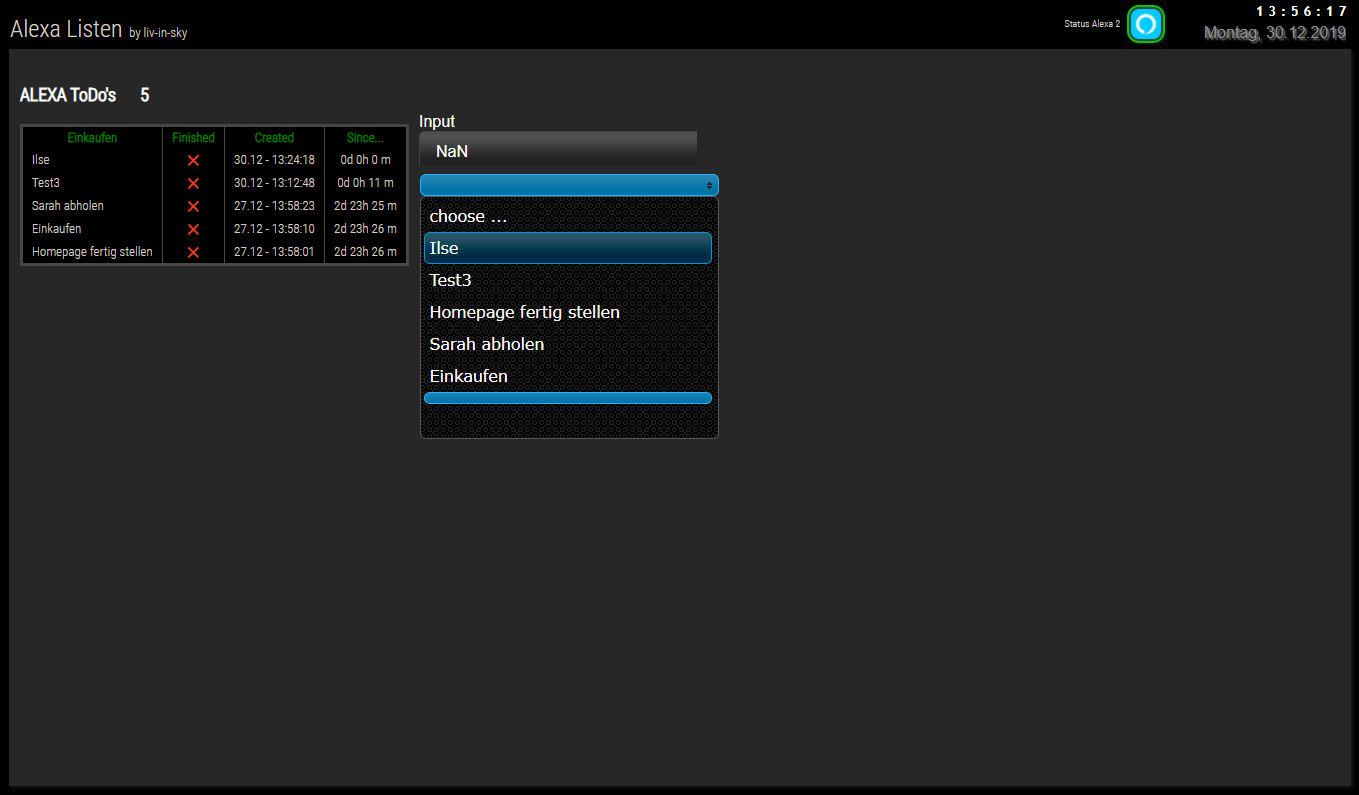Click the 'Einkaufen' column header

pos(92,138)
